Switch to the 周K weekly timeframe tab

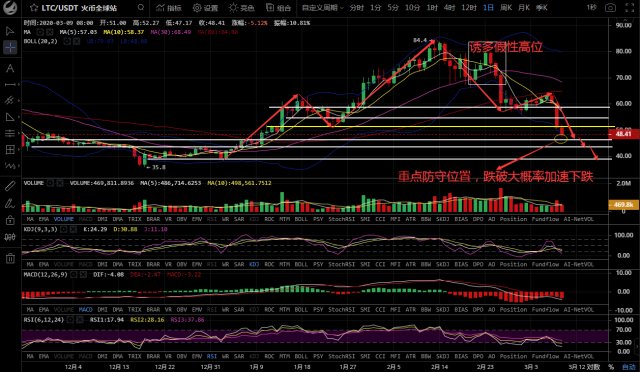tap(506, 8)
